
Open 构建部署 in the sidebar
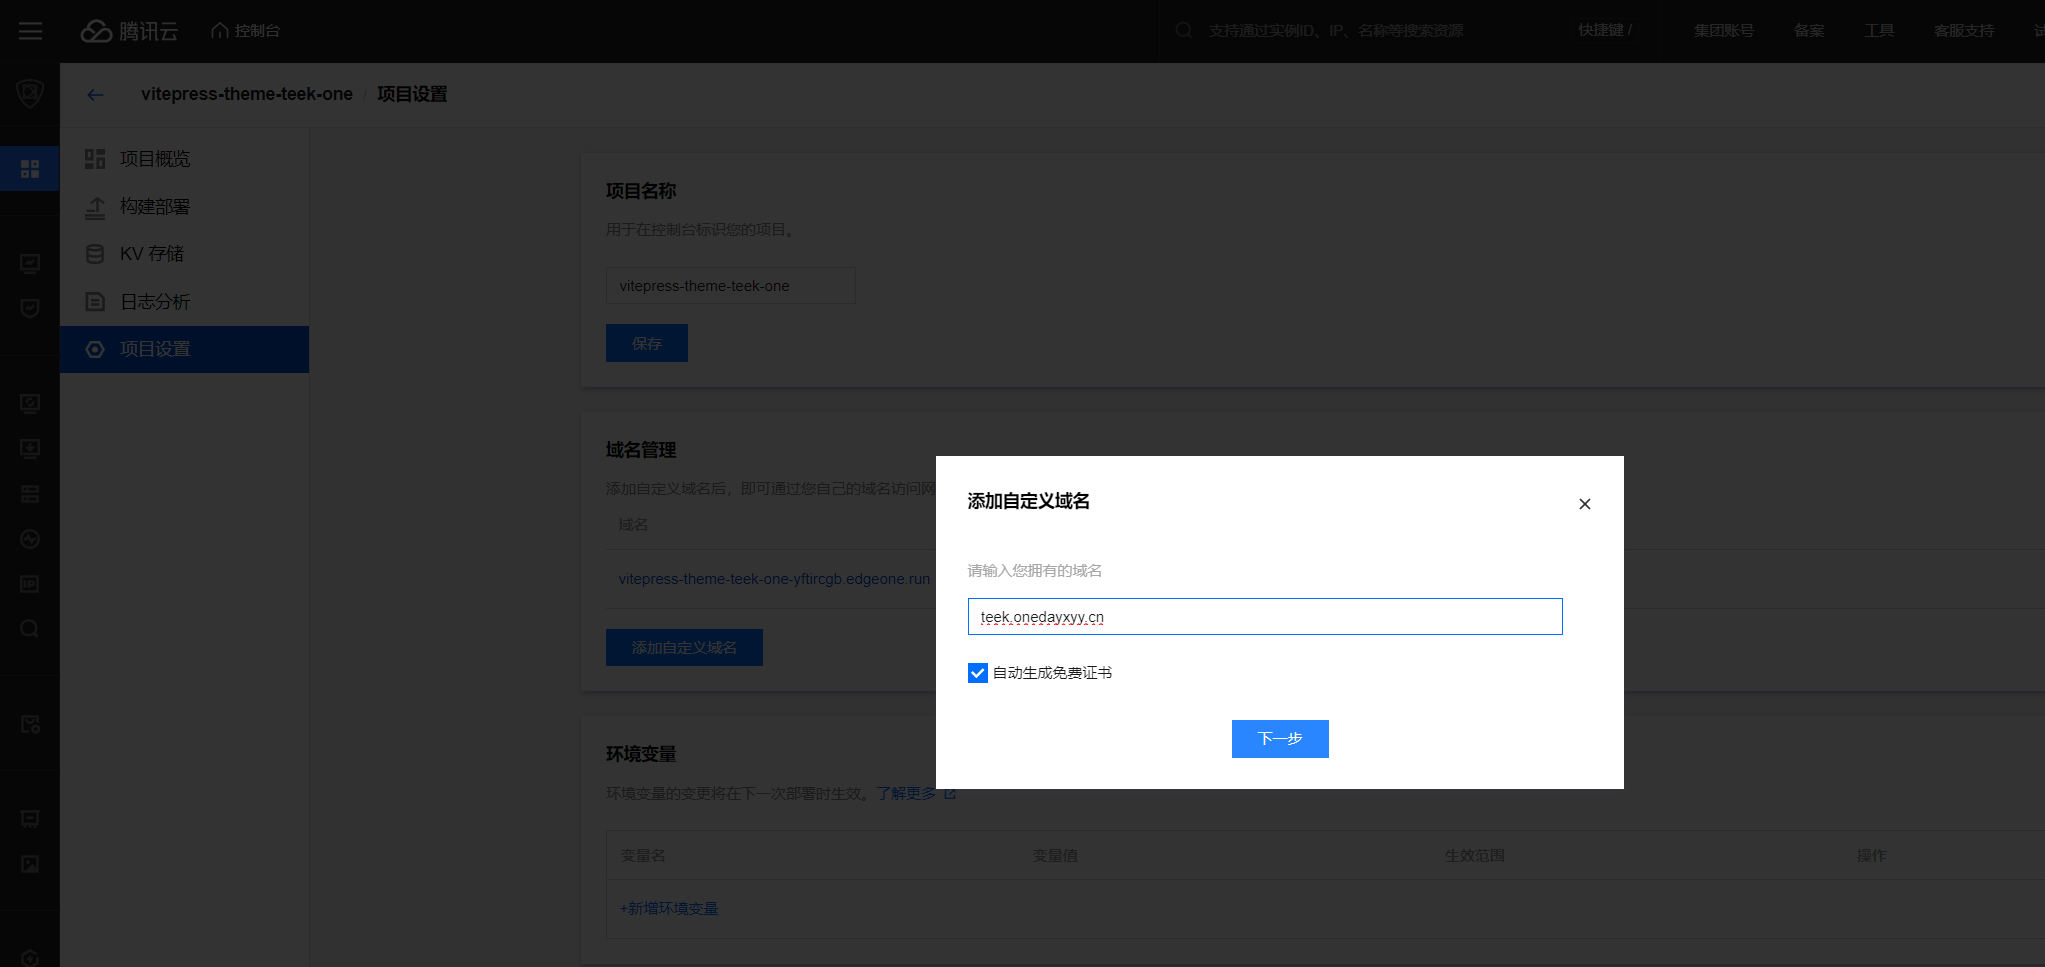point(155,207)
